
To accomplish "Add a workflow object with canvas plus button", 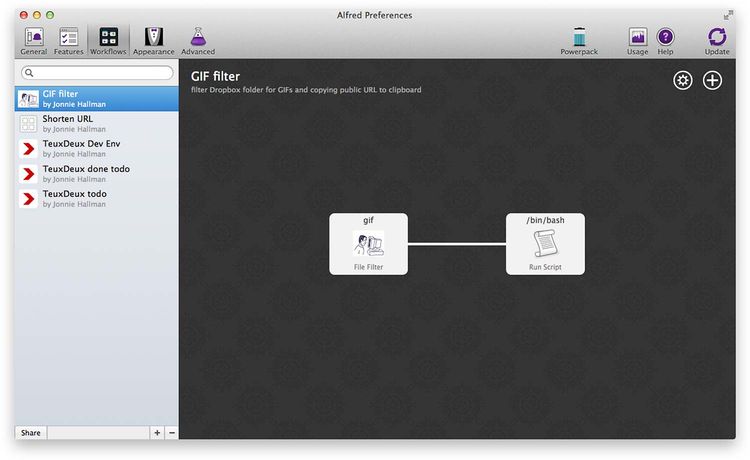I will click(712, 80).
